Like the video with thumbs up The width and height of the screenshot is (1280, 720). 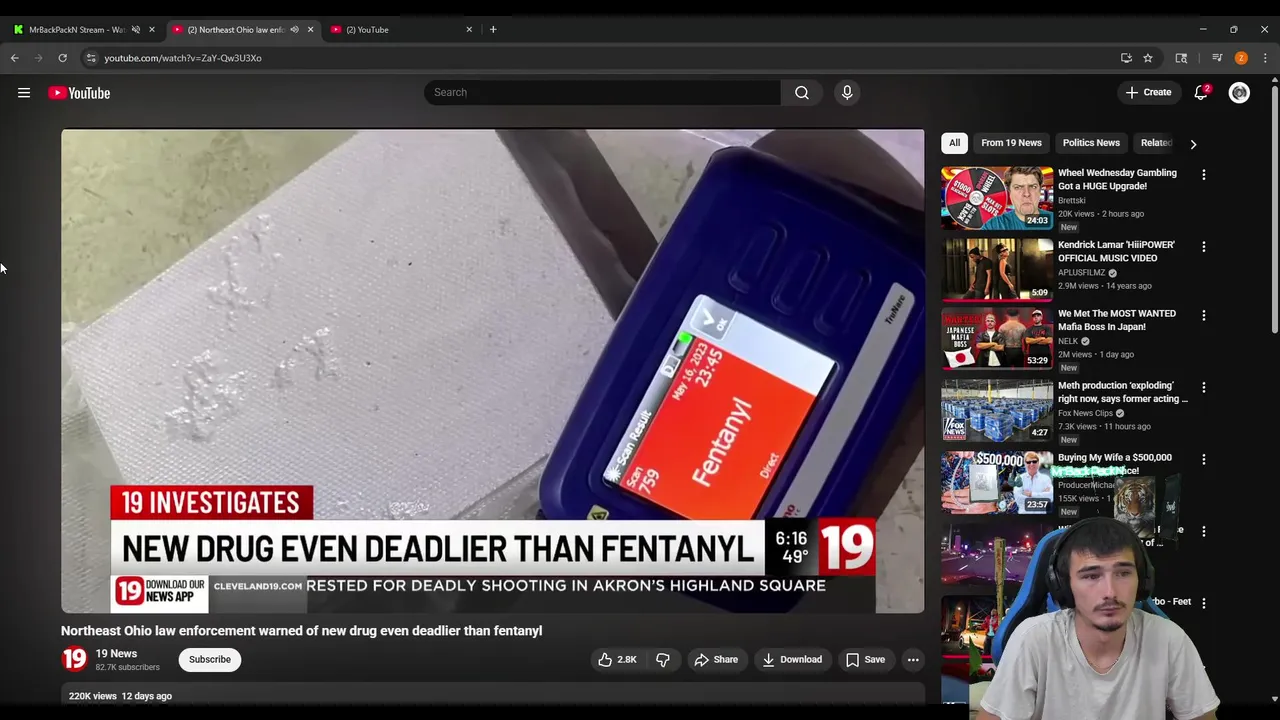[x=617, y=660]
